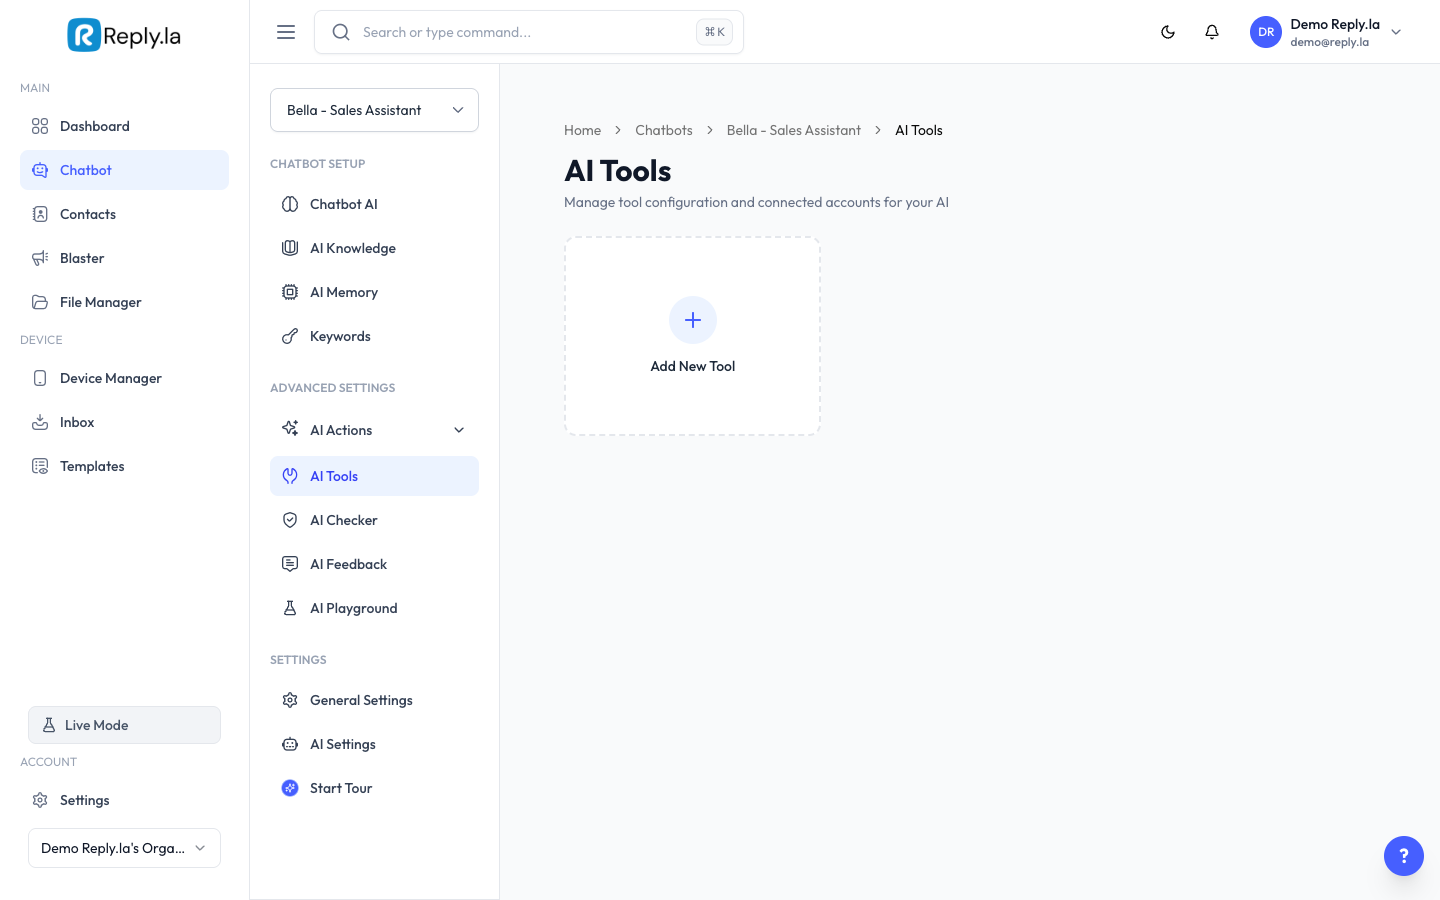Image resolution: width=1440 pixels, height=900 pixels.
Task: Click the AI Checker shield icon
Action: tap(290, 520)
